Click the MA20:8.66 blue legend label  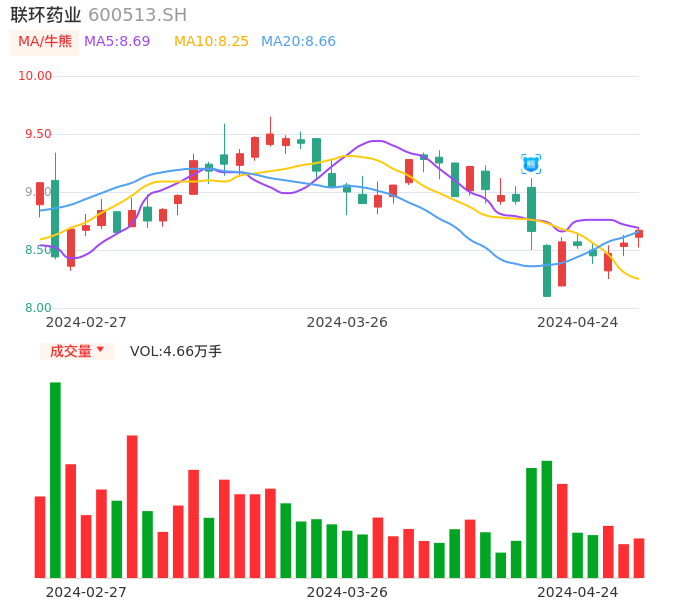click(298, 42)
